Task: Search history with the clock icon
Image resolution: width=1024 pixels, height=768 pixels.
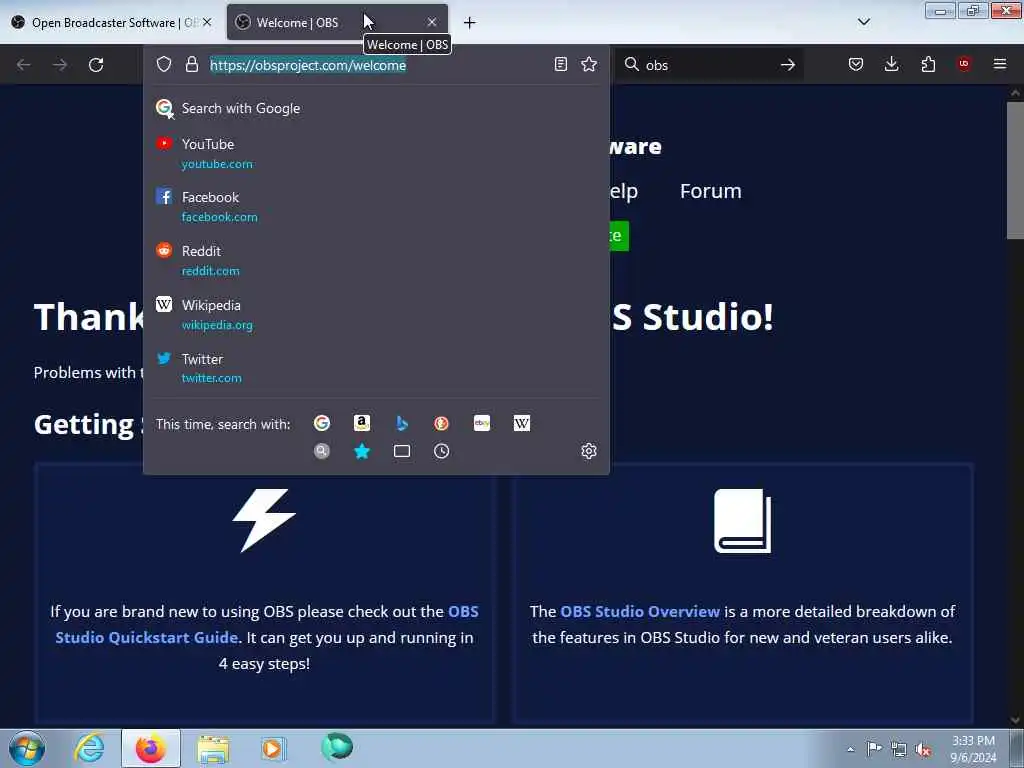Action: tap(441, 451)
